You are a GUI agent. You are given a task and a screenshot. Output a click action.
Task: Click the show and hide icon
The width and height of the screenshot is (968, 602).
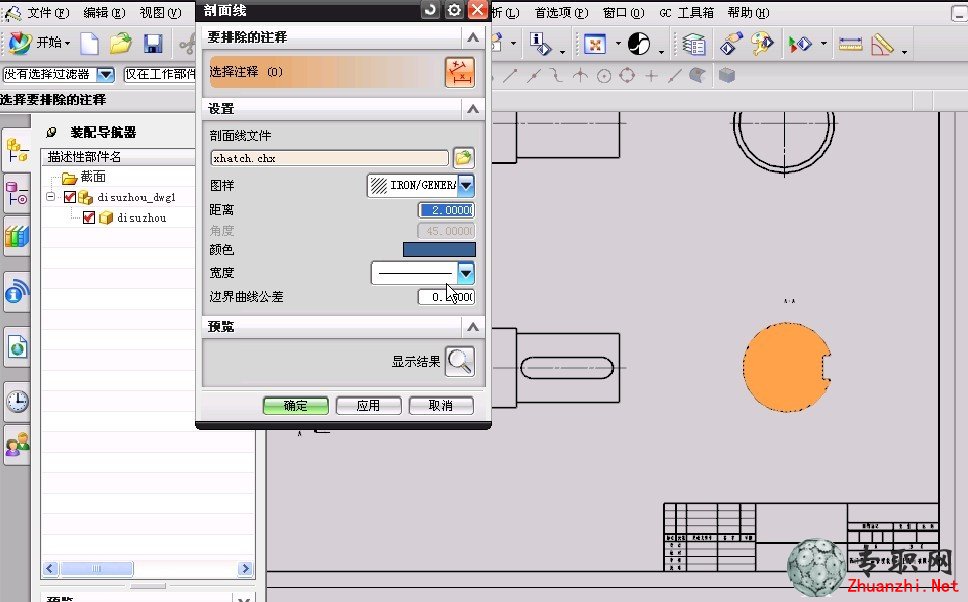pos(800,44)
